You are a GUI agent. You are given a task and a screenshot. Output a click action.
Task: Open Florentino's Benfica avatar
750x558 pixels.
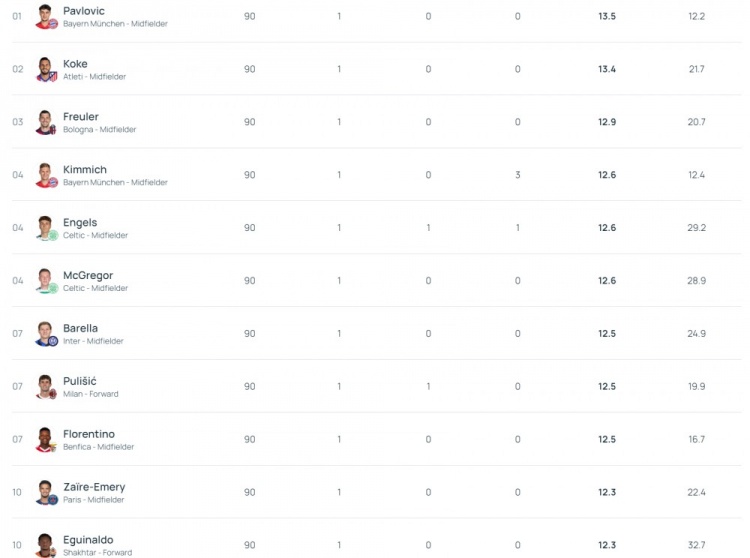46,440
